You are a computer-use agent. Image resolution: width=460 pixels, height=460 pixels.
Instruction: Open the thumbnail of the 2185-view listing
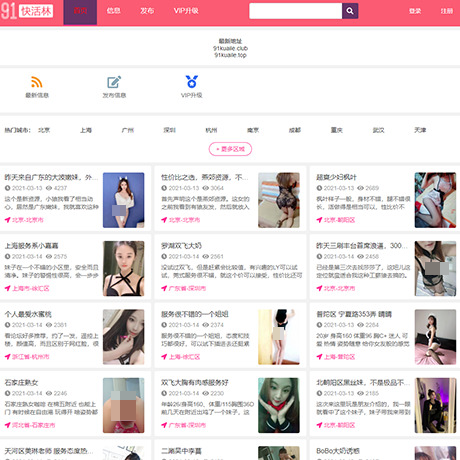[435, 405]
